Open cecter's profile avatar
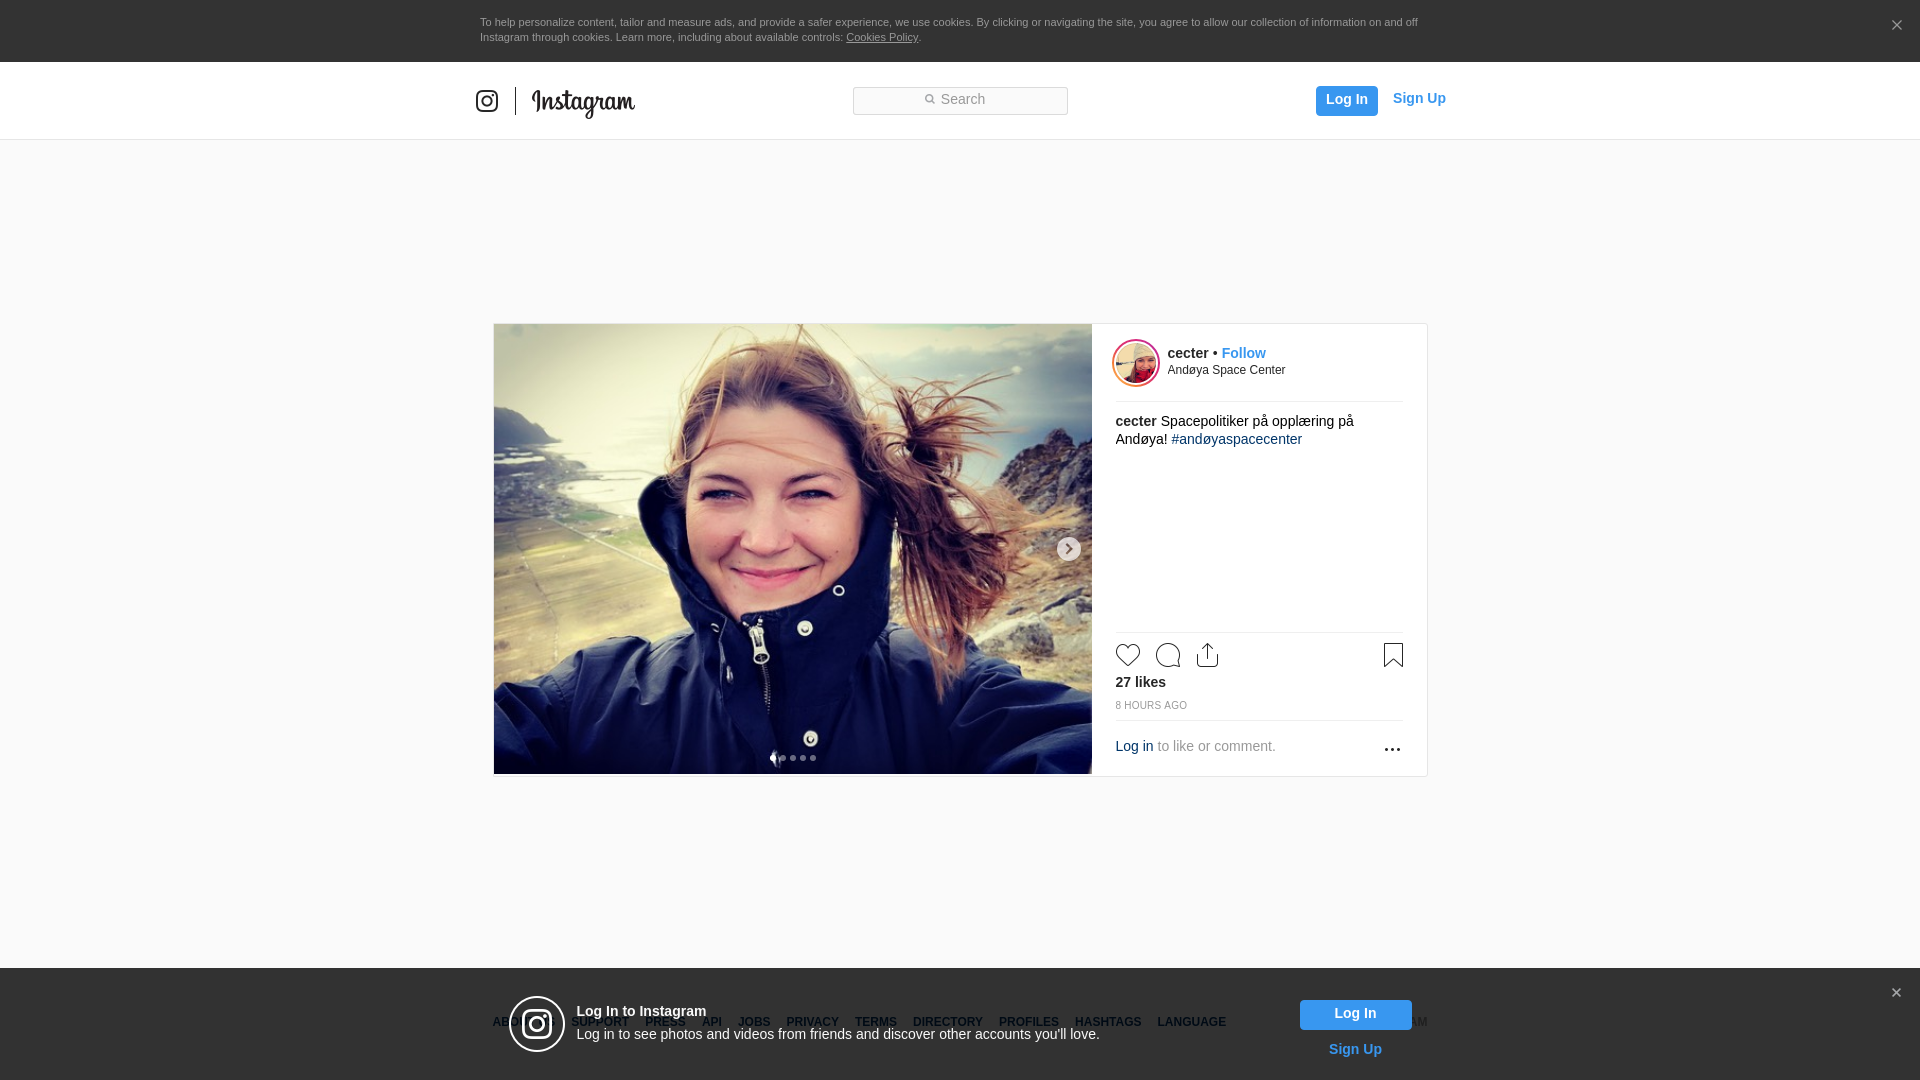The width and height of the screenshot is (1920, 1080). (x=1136, y=362)
